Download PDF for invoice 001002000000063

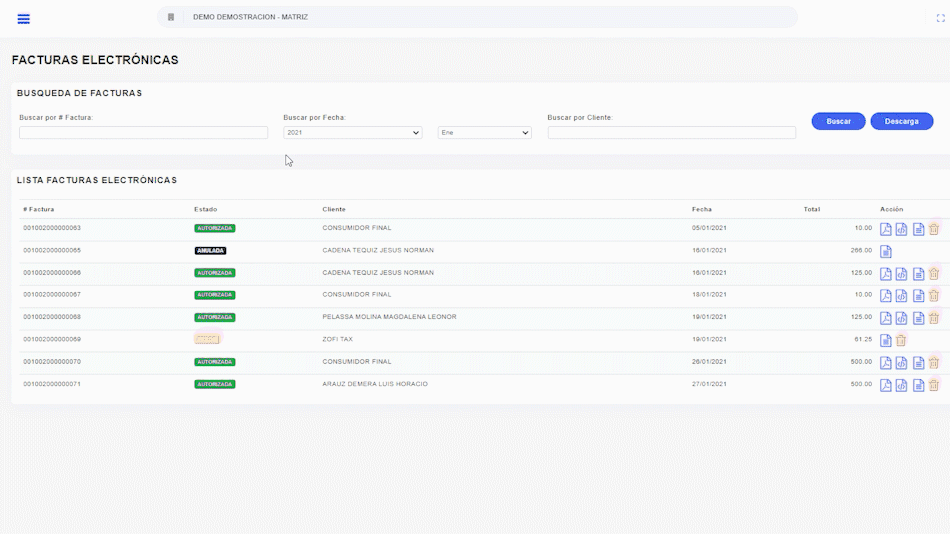click(885, 229)
